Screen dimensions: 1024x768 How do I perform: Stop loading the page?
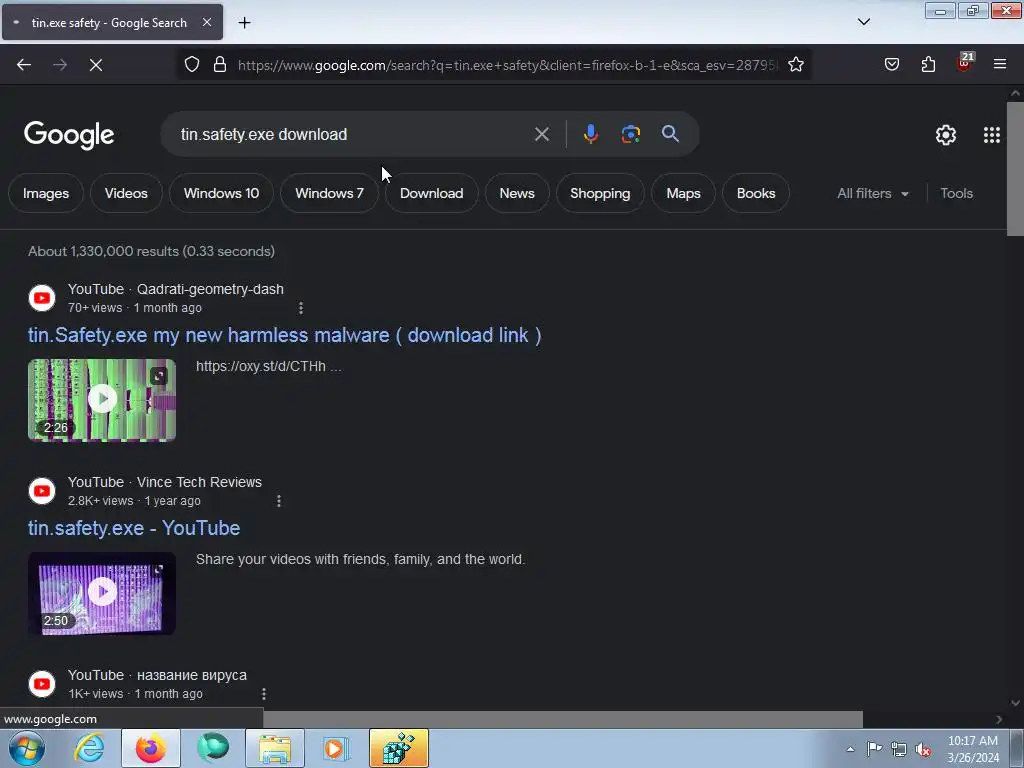[96, 65]
